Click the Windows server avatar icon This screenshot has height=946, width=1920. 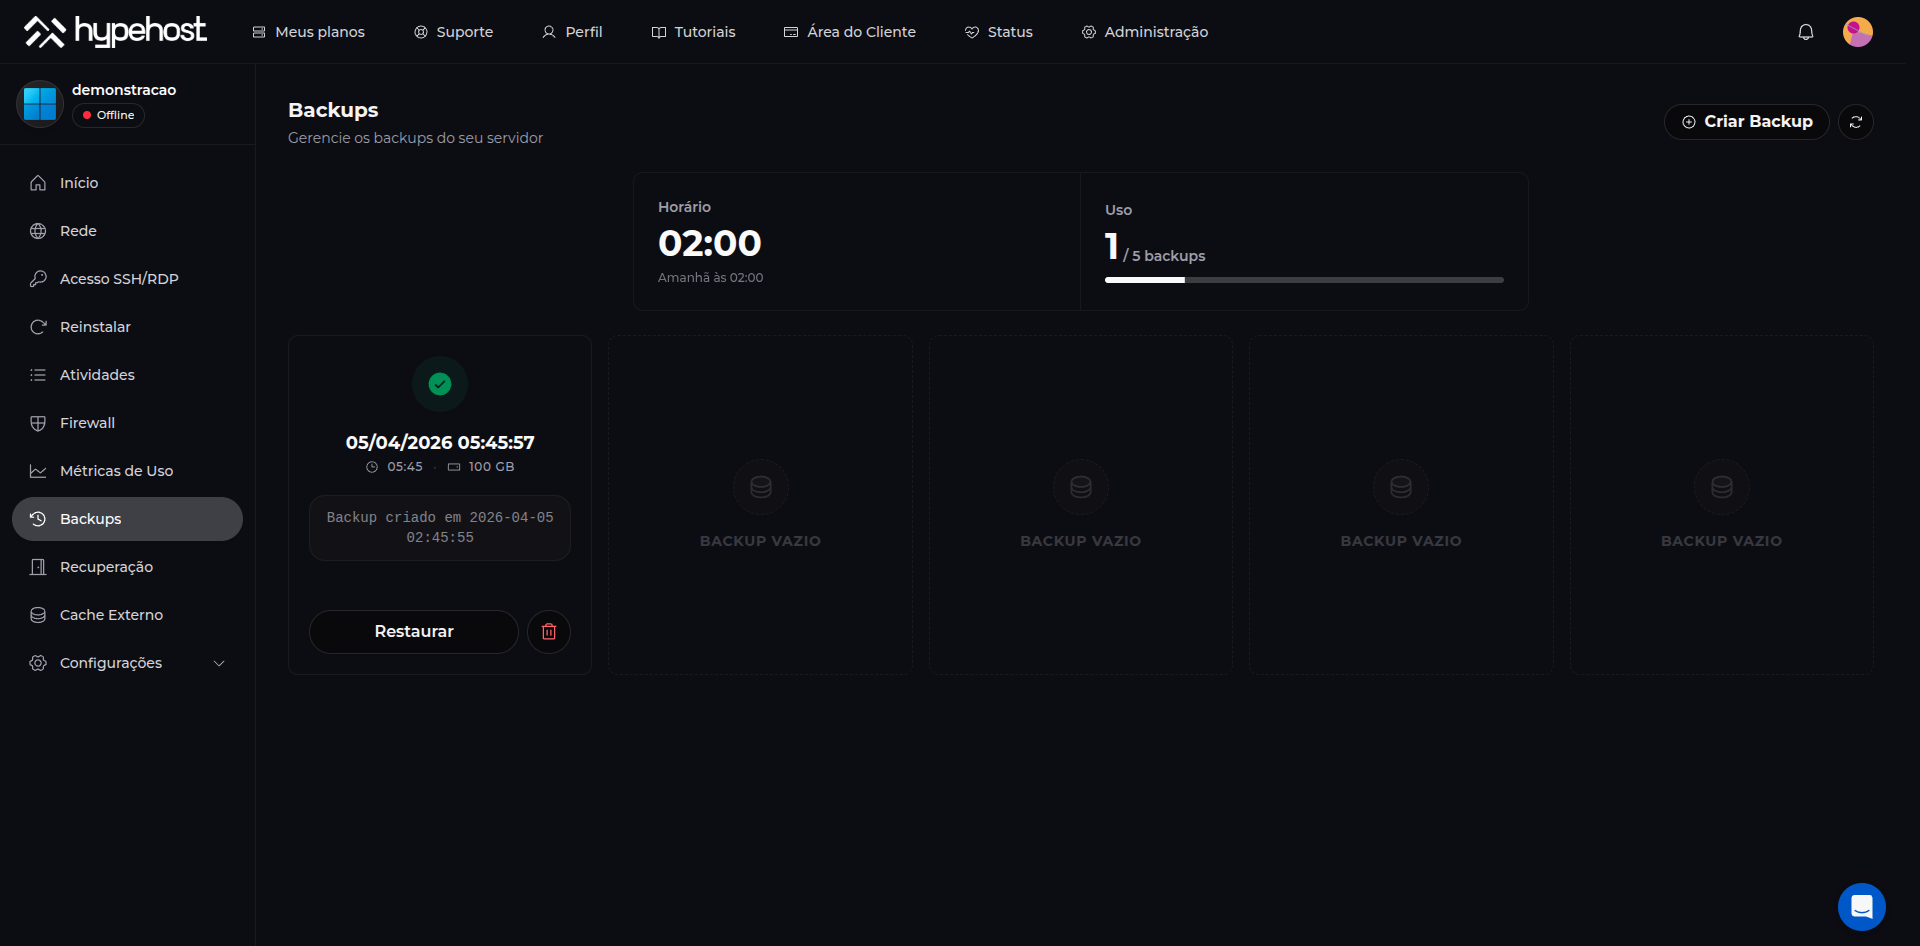coord(40,103)
